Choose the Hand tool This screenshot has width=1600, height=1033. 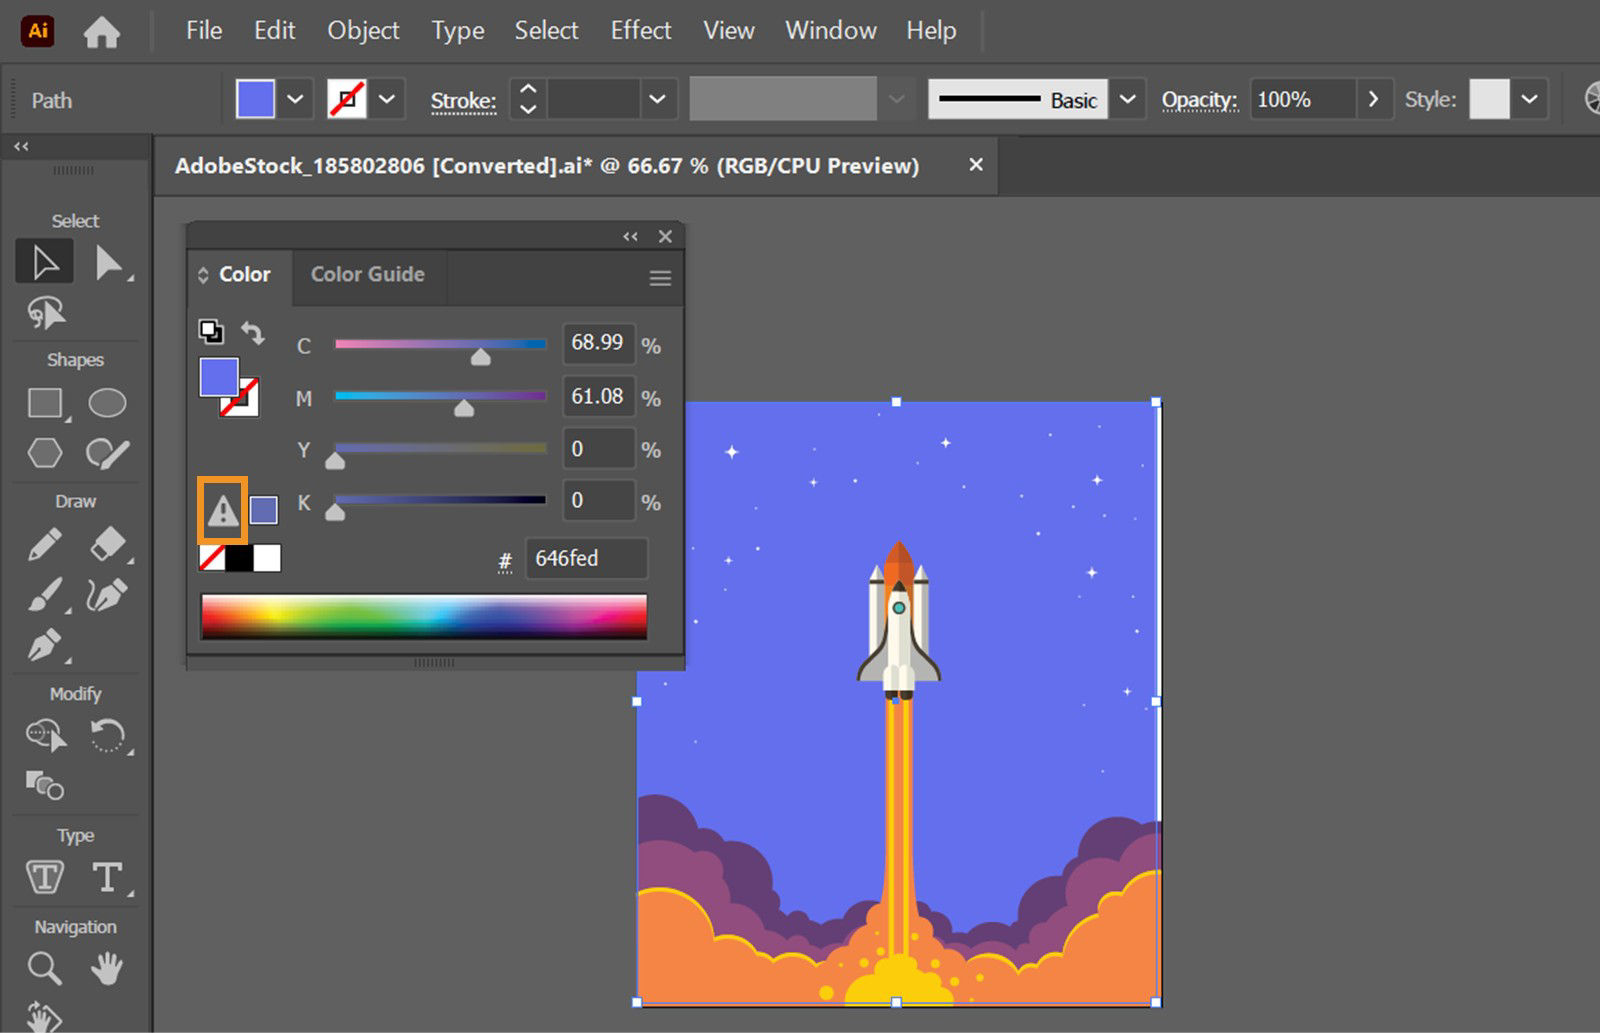(x=106, y=968)
